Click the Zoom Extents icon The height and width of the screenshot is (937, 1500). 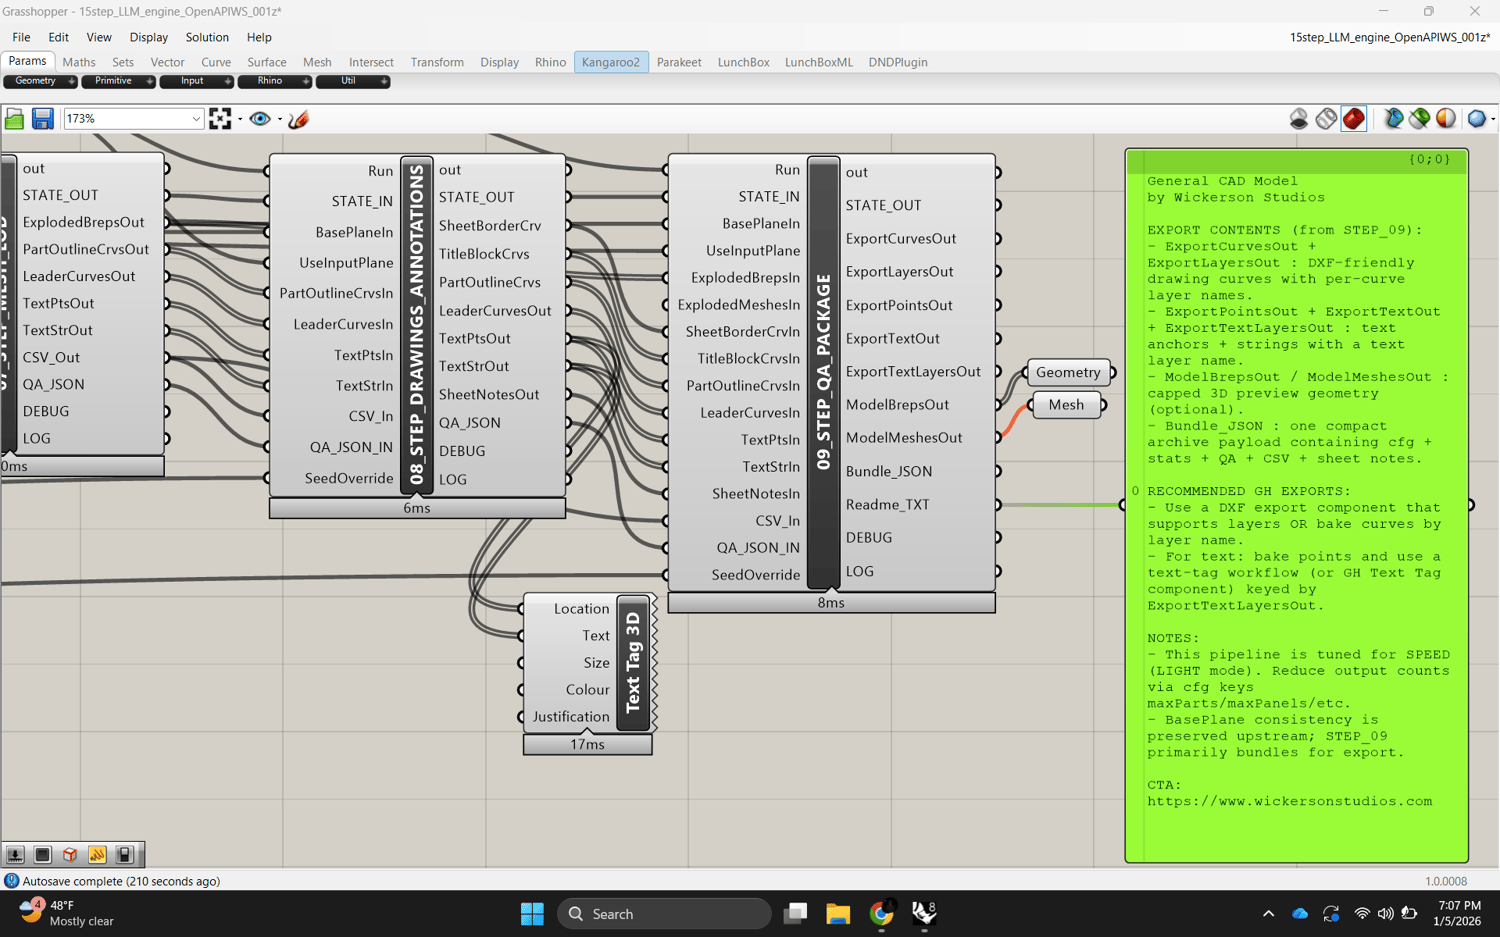[220, 119]
